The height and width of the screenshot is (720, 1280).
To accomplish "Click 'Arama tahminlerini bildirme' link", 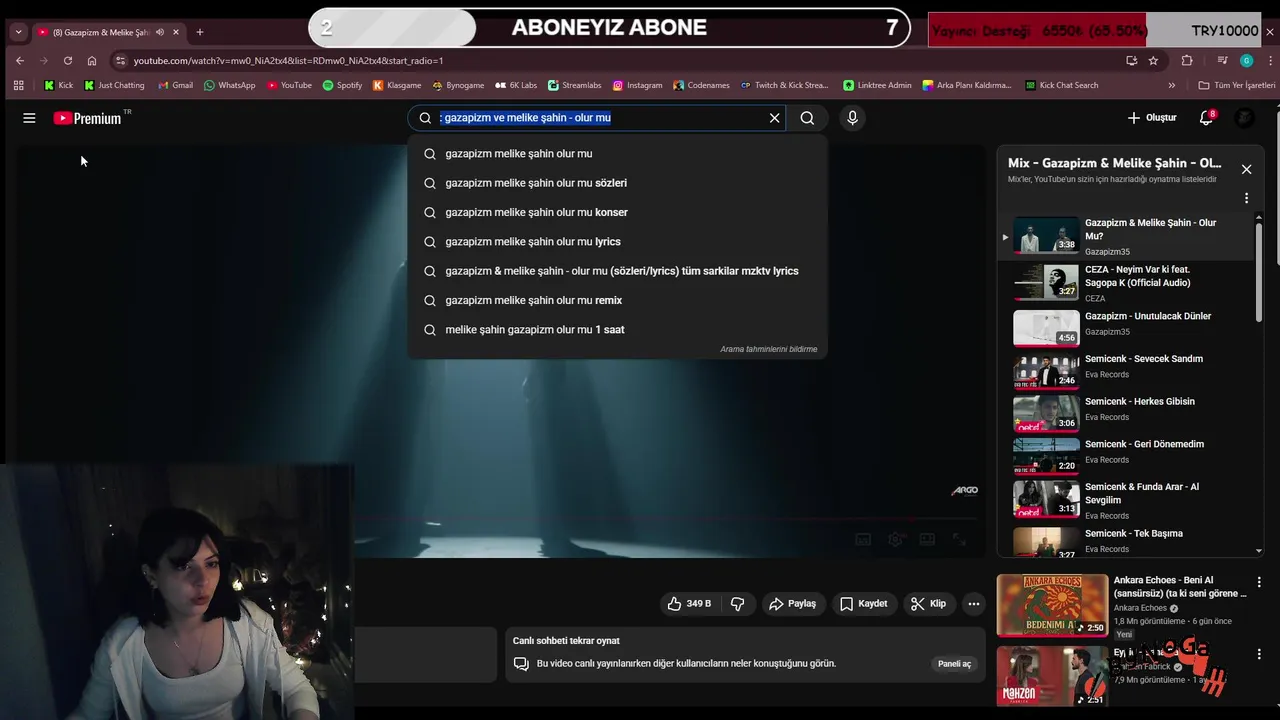I will [768, 349].
